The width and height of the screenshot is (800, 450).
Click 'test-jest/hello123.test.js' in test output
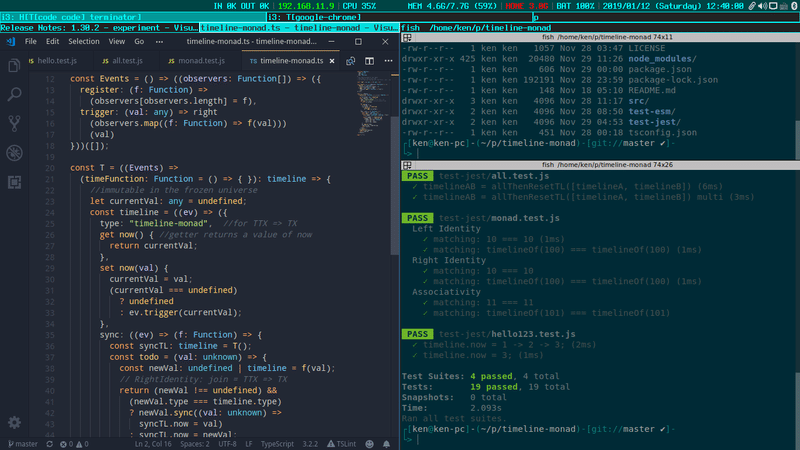(x=507, y=334)
